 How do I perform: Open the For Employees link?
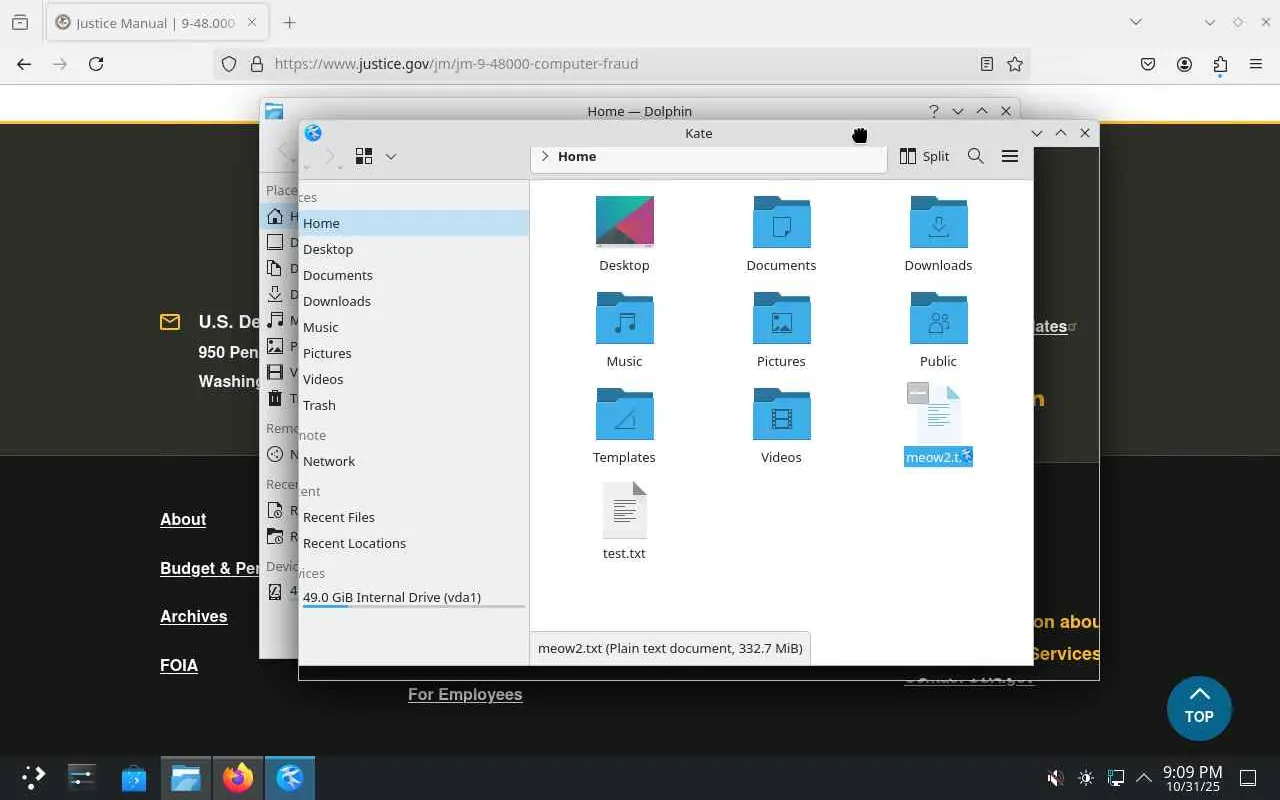click(x=465, y=694)
